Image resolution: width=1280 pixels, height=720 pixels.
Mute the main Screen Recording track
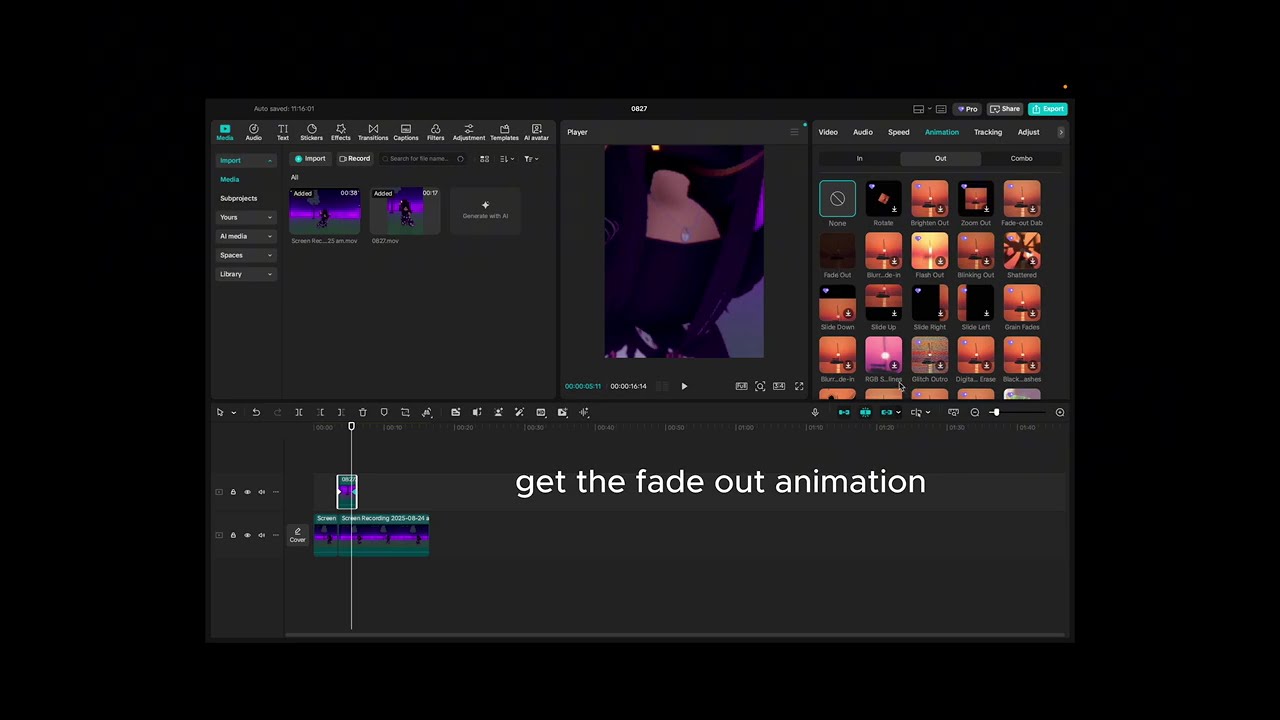[x=262, y=535]
